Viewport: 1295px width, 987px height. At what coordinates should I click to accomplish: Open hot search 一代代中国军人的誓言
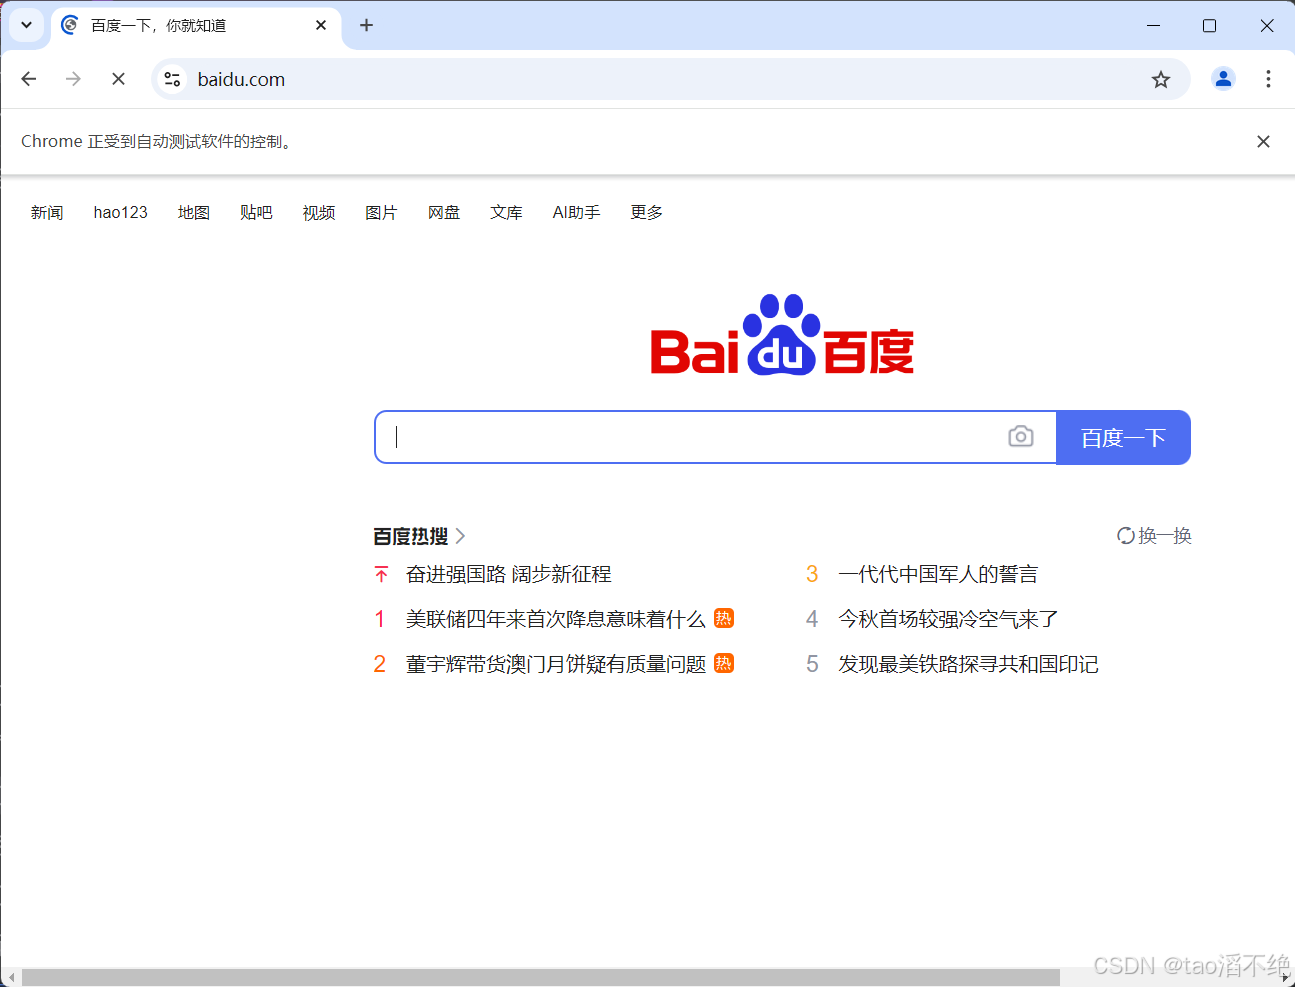click(938, 575)
